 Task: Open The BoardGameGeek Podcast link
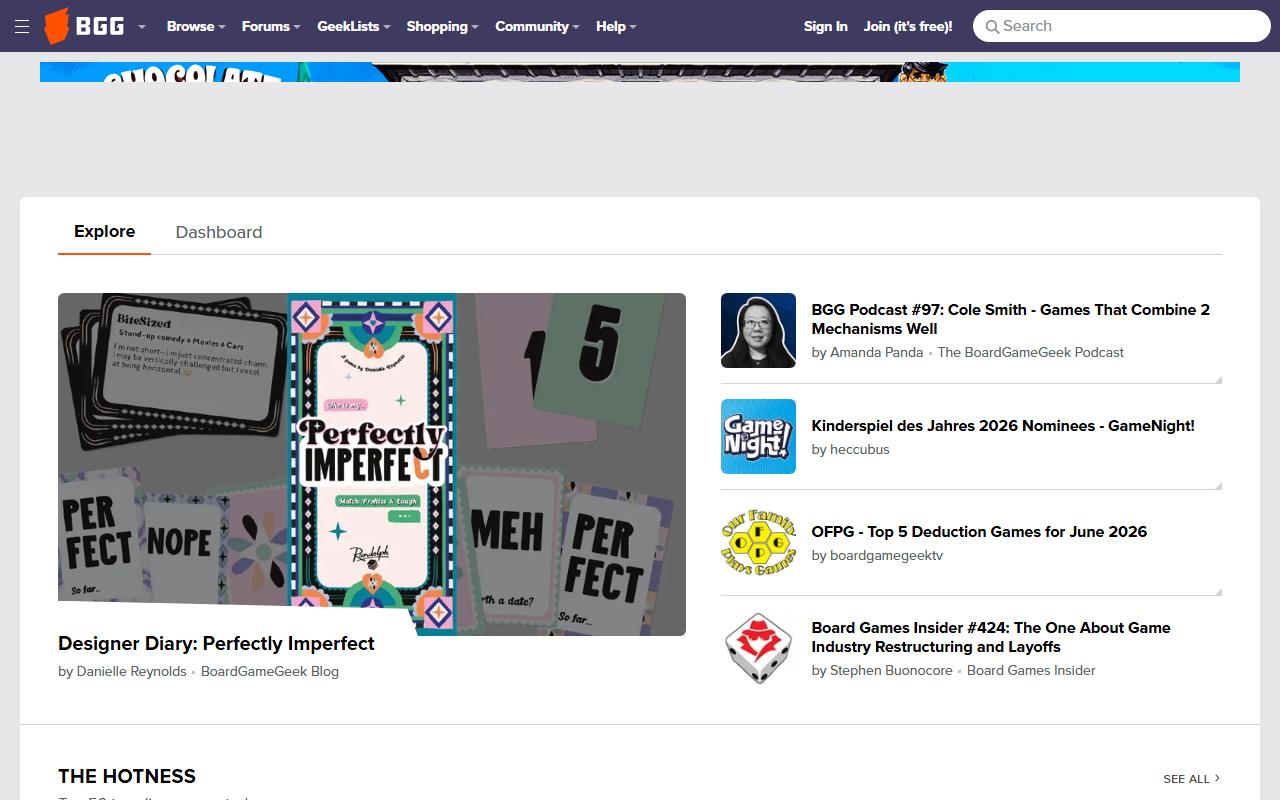(1031, 353)
